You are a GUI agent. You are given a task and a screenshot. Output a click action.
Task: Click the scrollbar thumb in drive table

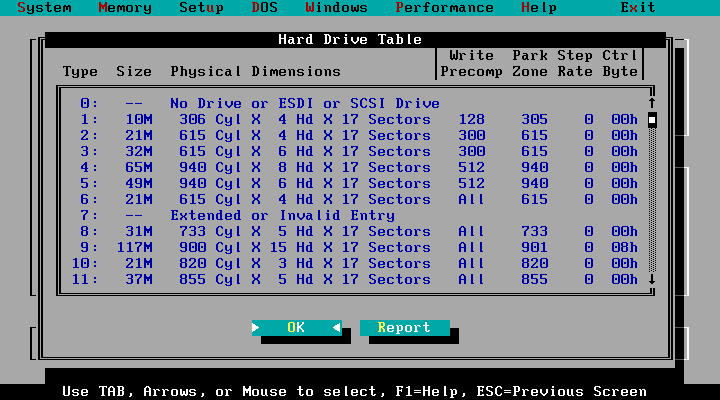[652, 120]
